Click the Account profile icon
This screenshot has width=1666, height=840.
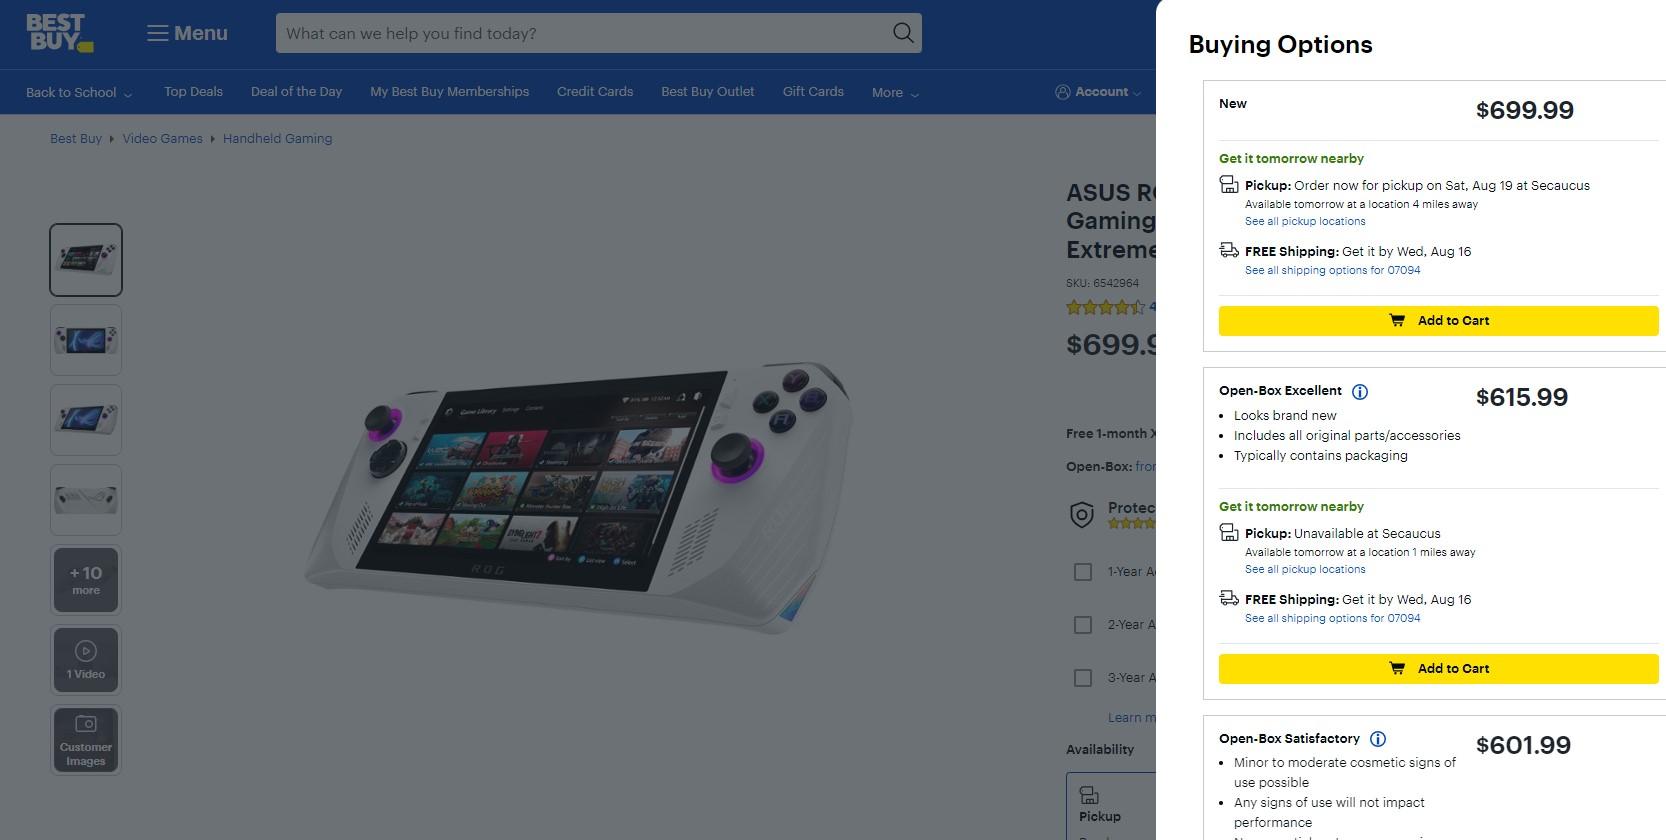tap(1062, 92)
